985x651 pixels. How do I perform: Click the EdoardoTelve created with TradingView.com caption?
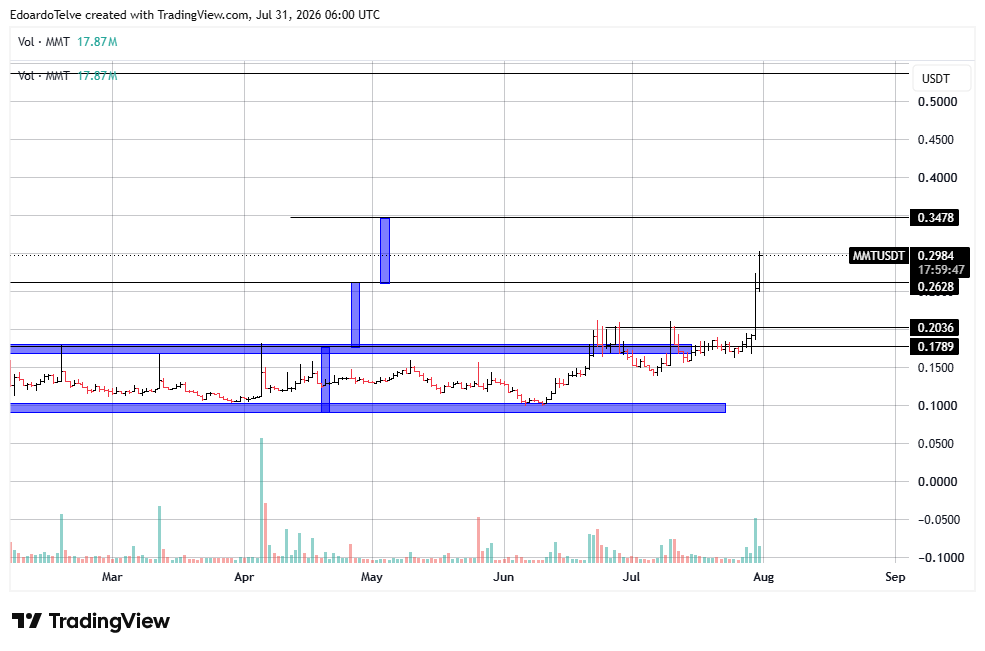[x=195, y=14]
